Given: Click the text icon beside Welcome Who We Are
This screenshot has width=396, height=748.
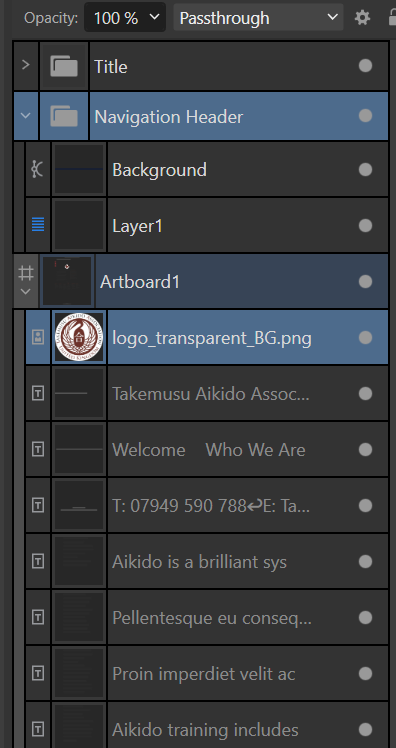Looking at the screenshot, I should click(38, 449).
